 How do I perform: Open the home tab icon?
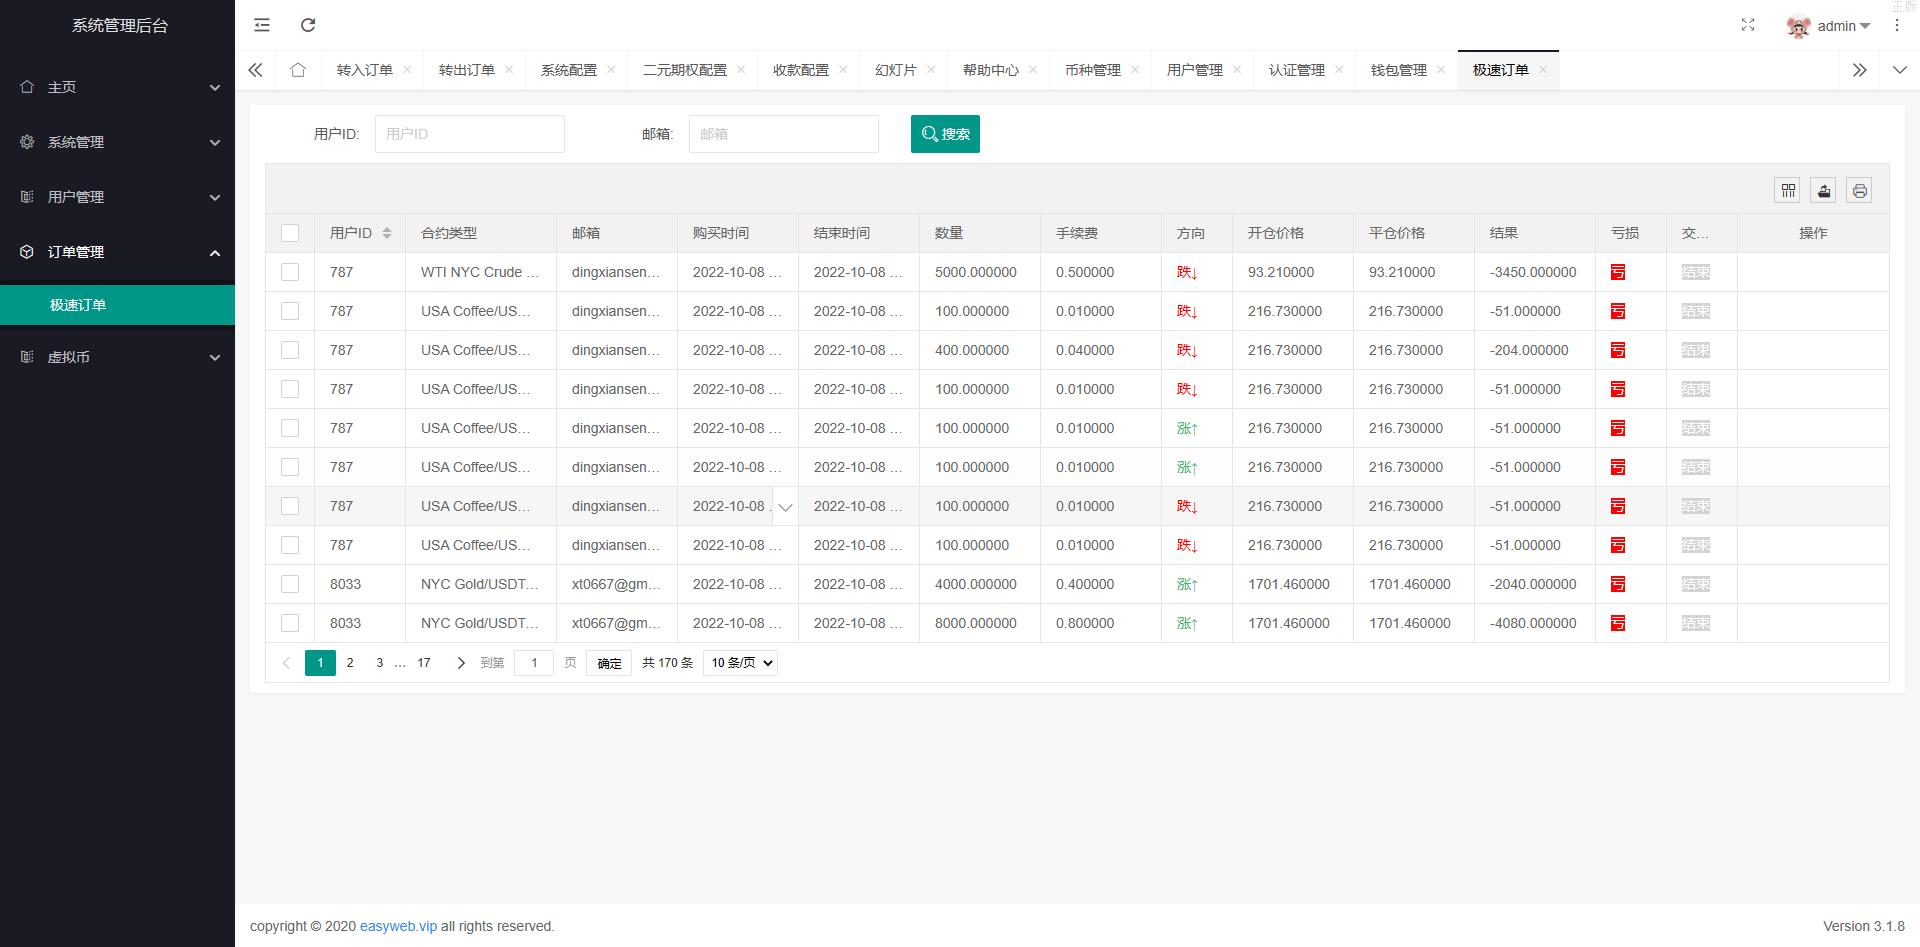click(x=298, y=70)
